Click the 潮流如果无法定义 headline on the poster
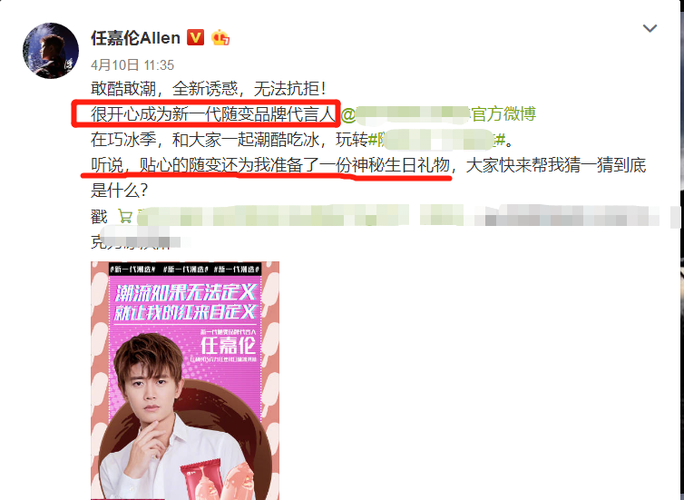Viewport: 684px width, 500px height. [185, 292]
